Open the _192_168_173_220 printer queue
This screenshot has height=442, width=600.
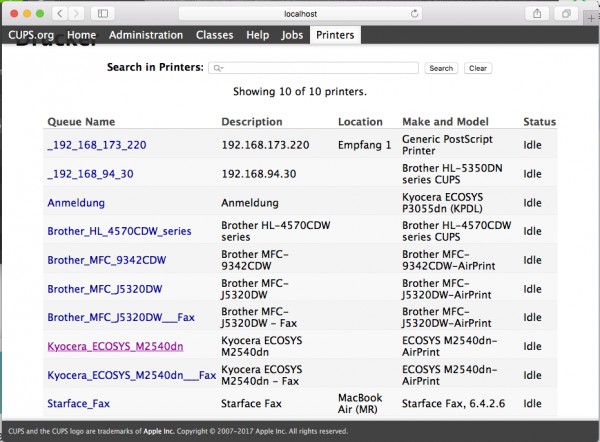(x=97, y=145)
